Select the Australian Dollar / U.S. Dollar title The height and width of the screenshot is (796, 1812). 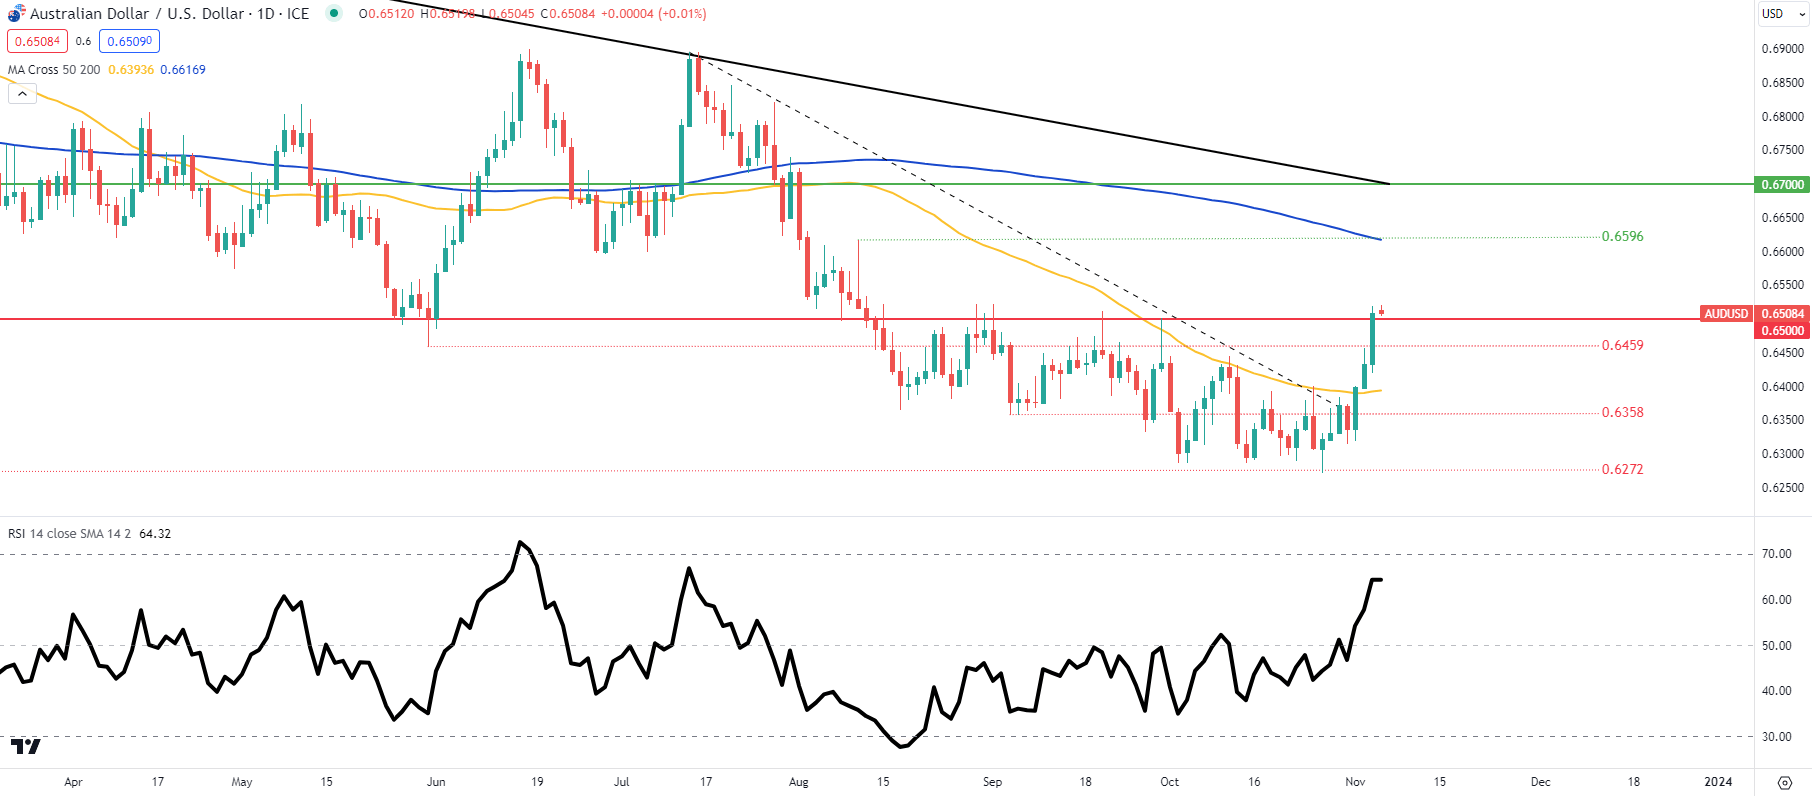tap(137, 14)
